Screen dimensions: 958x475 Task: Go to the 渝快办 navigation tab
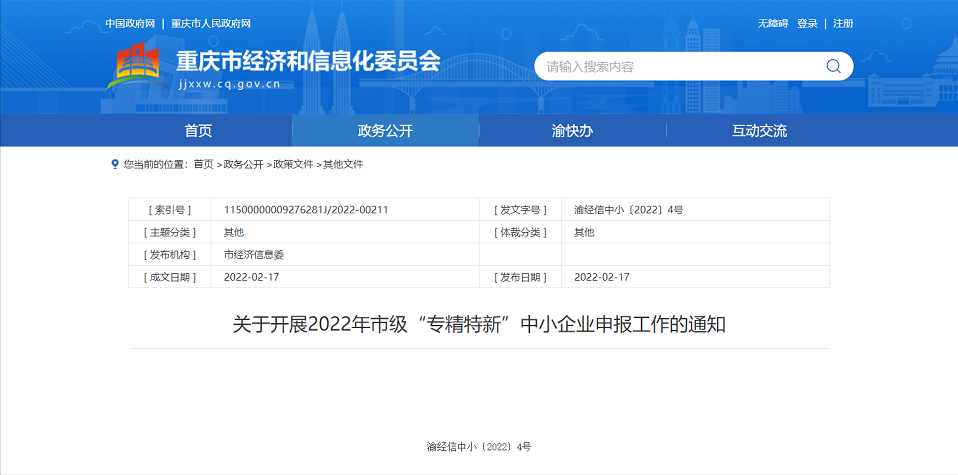[x=572, y=131]
